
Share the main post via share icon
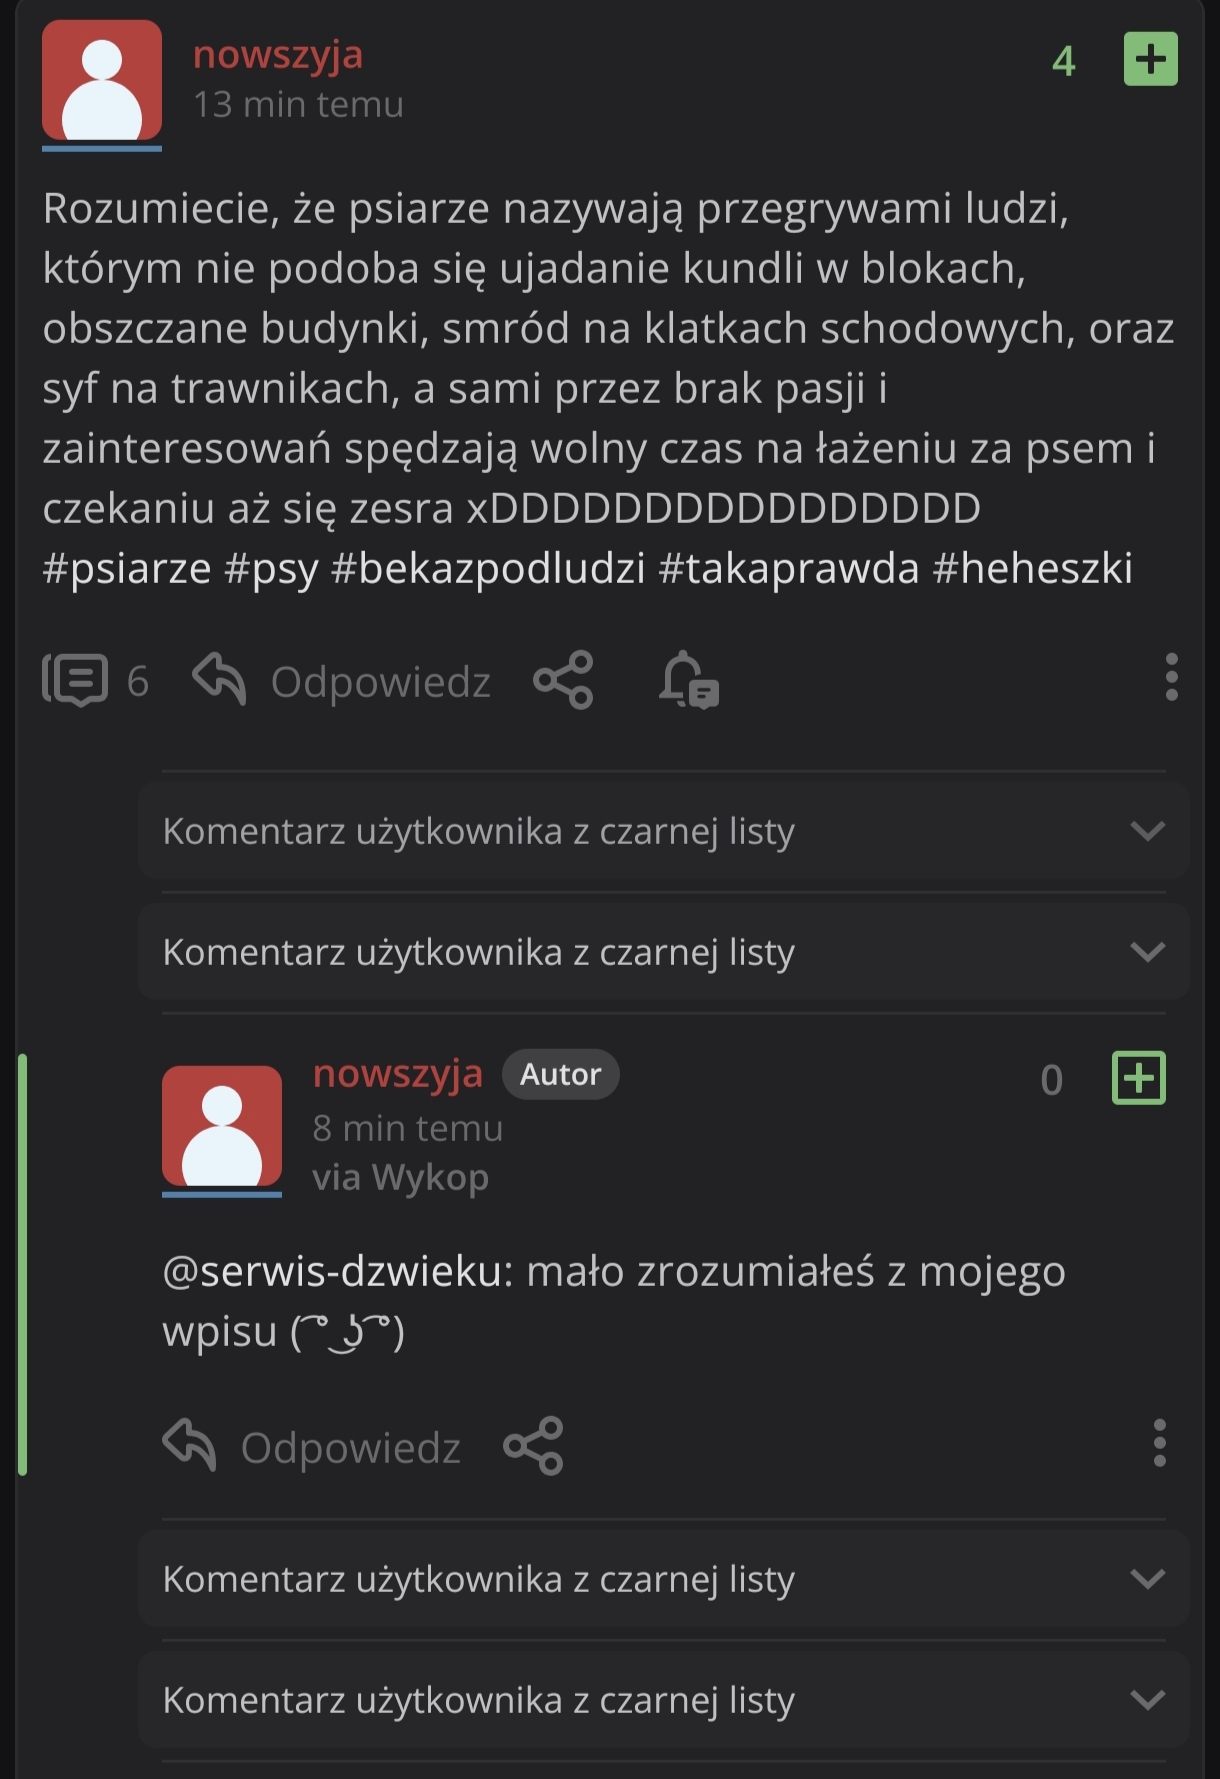[x=564, y=680]
